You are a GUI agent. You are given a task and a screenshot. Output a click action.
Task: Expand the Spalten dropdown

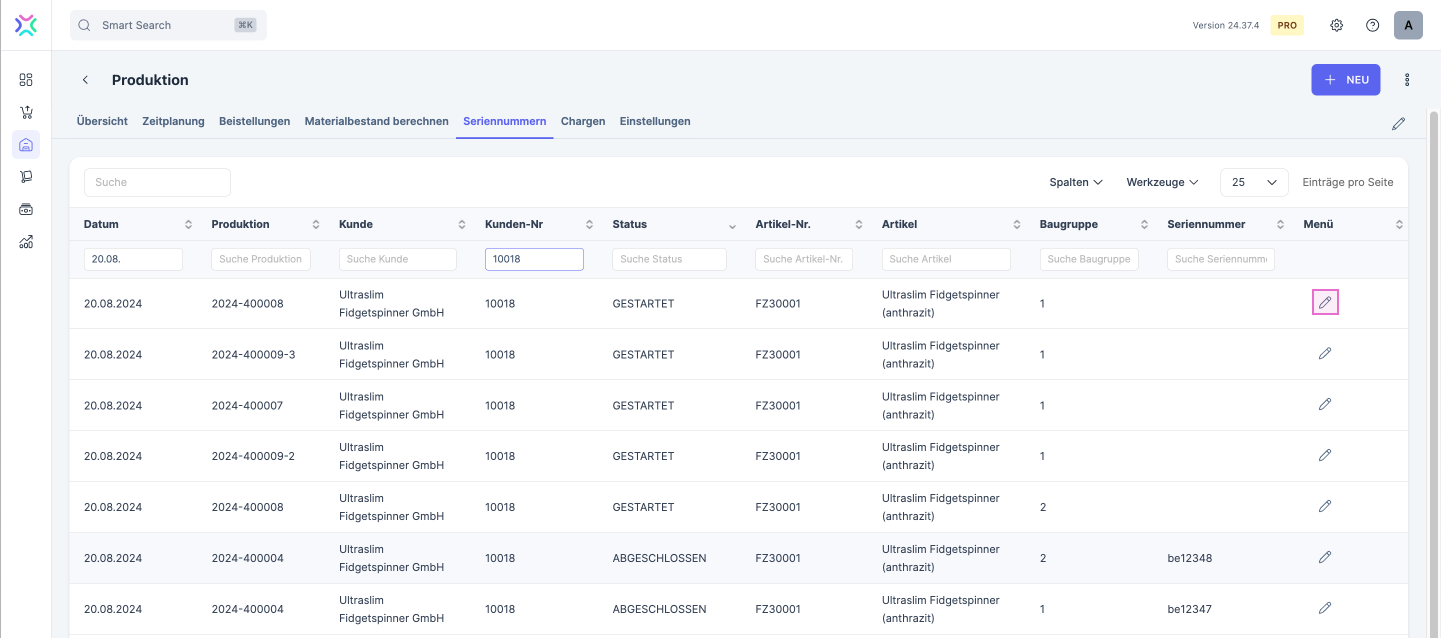[x=1076, y=182]
